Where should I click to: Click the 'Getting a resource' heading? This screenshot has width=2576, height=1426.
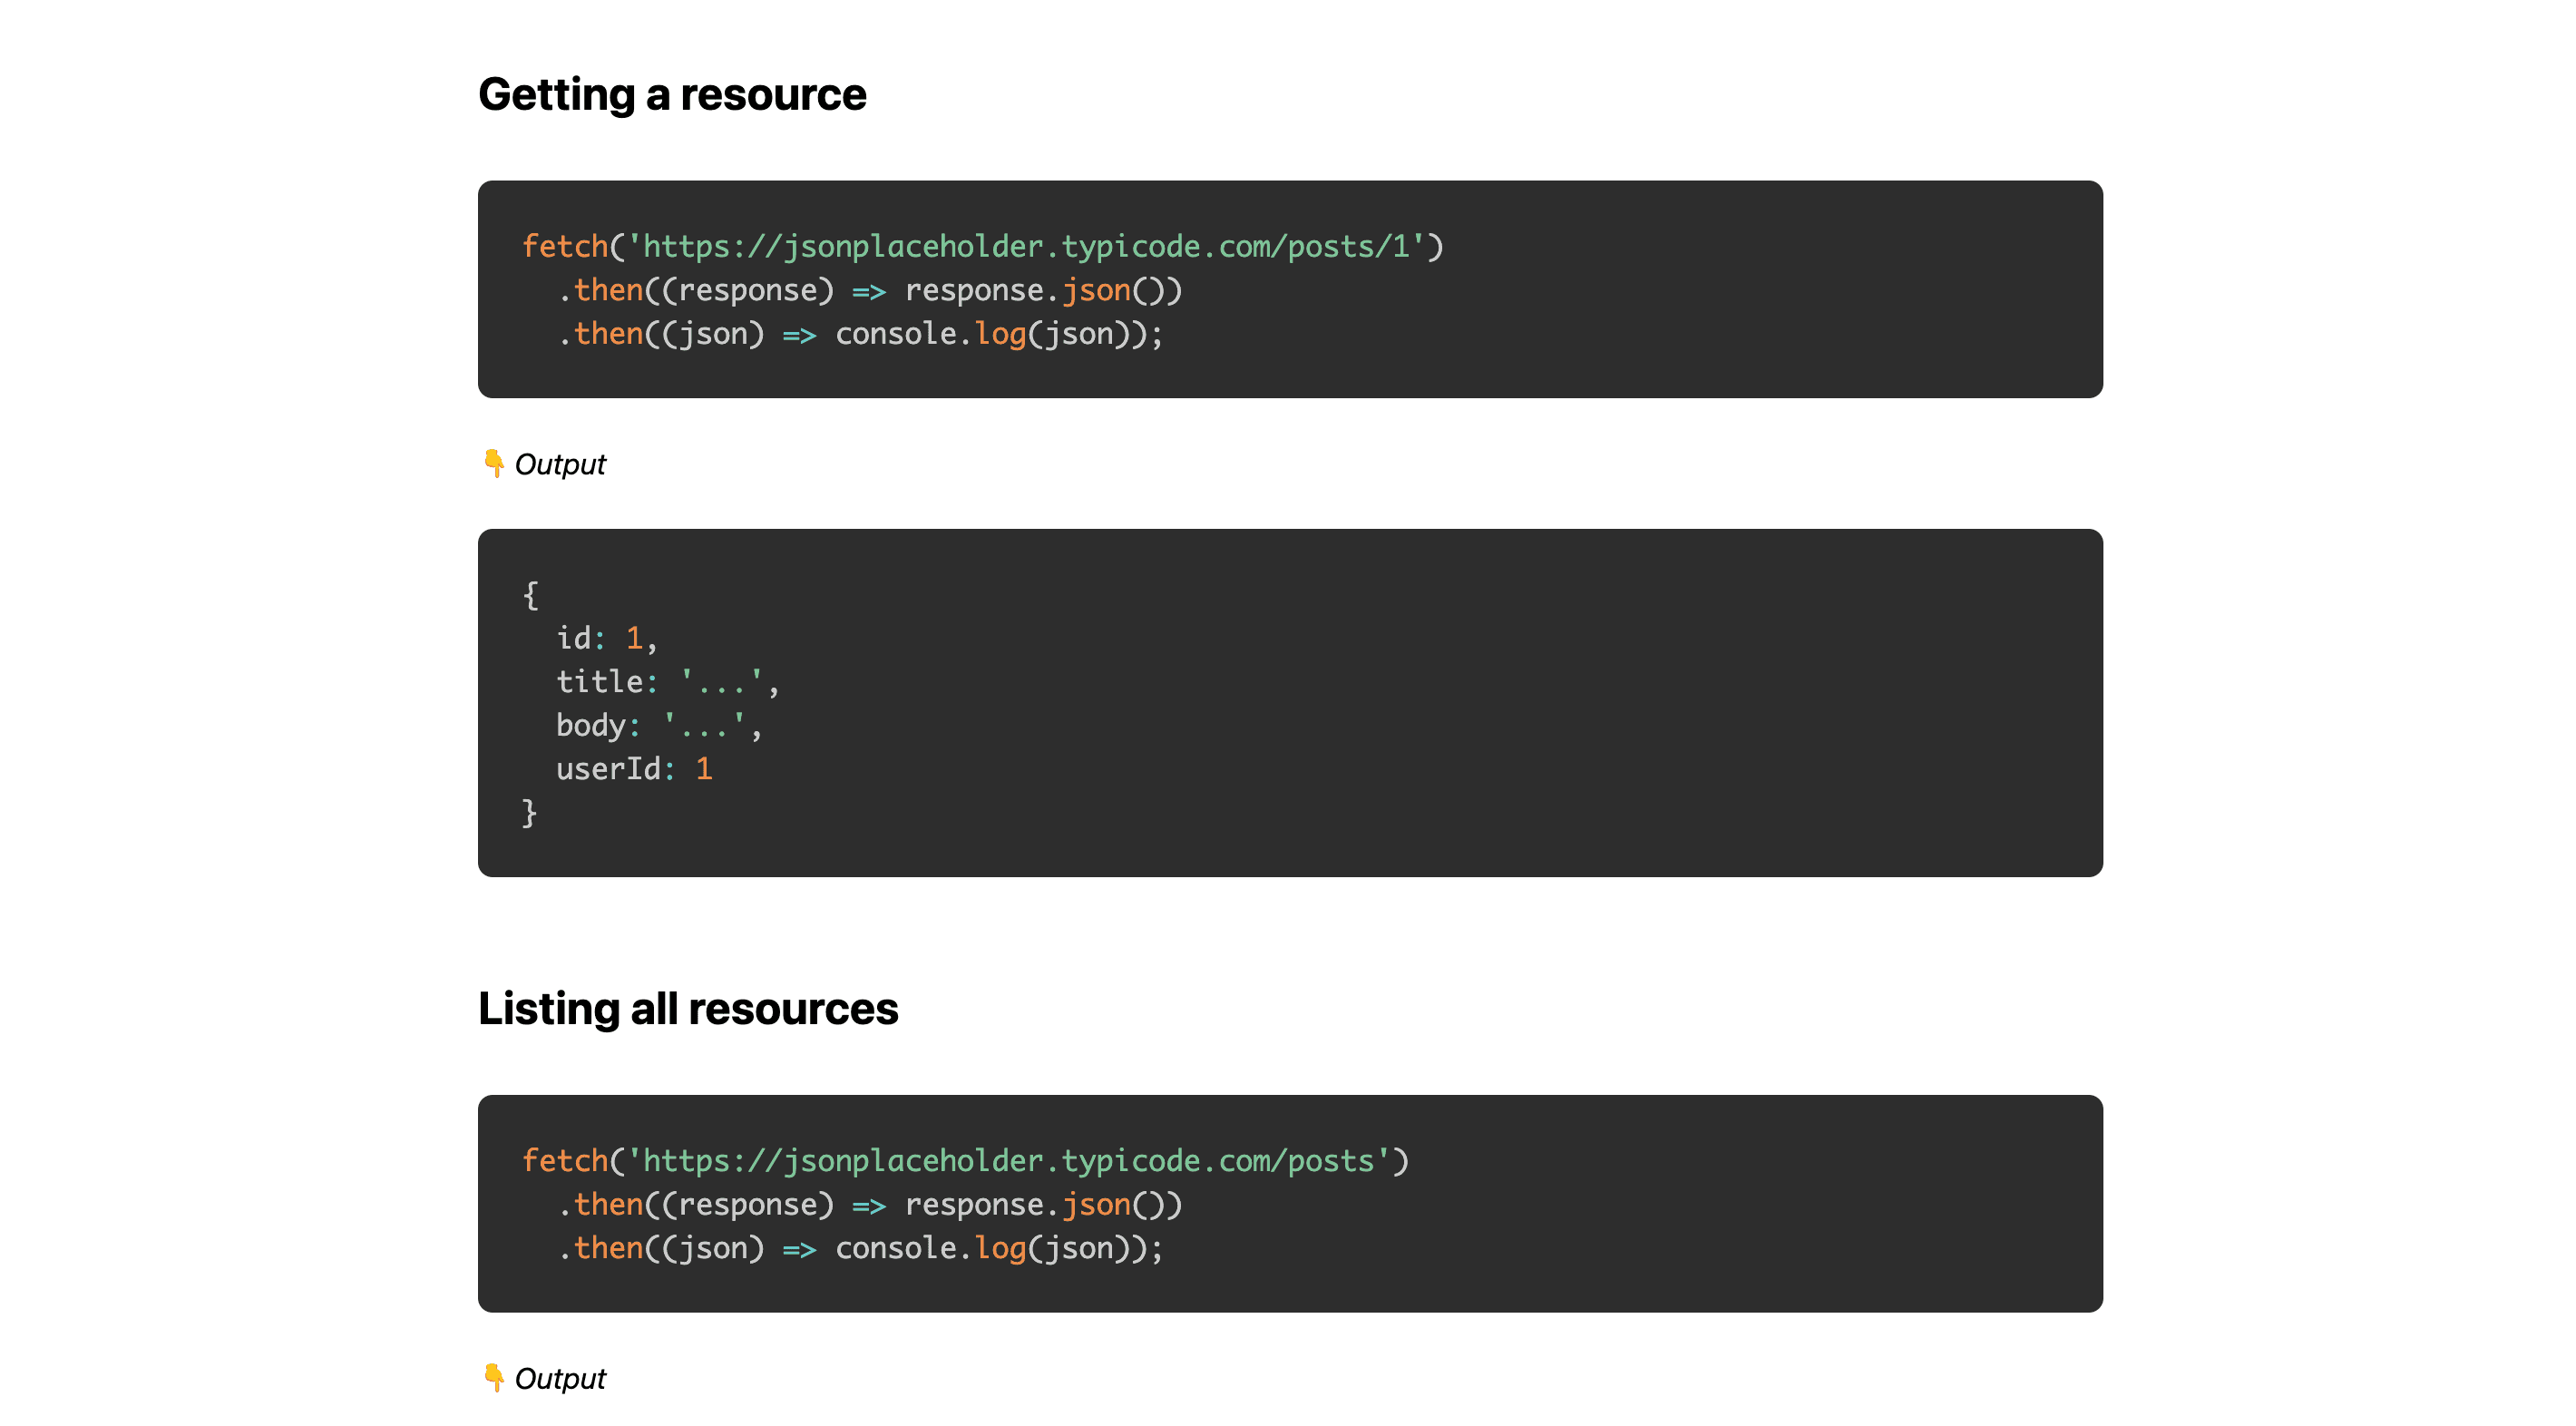[672, 95]
